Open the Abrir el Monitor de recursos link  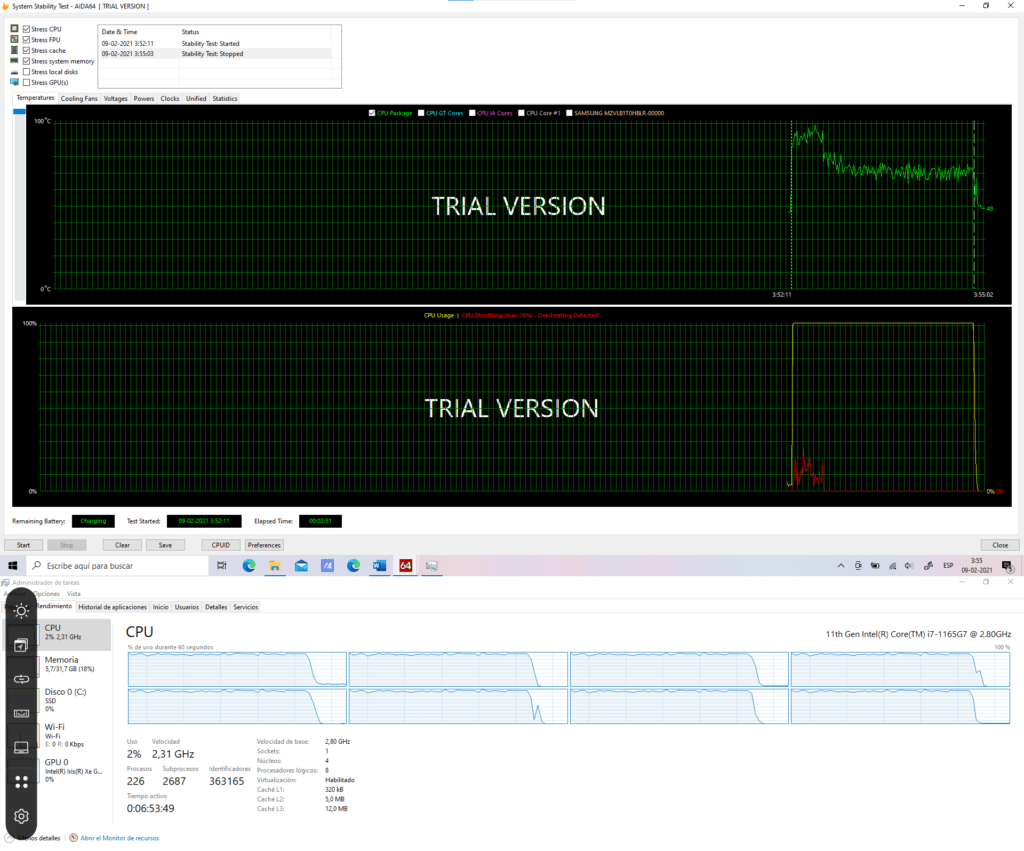[x=119, y=838]
